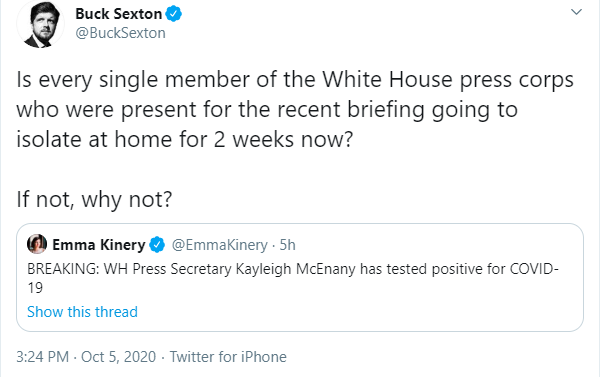
Task: Open the 'Twitter for iPhone' source link
Action: pyautogui.click(x=228, y=357)
